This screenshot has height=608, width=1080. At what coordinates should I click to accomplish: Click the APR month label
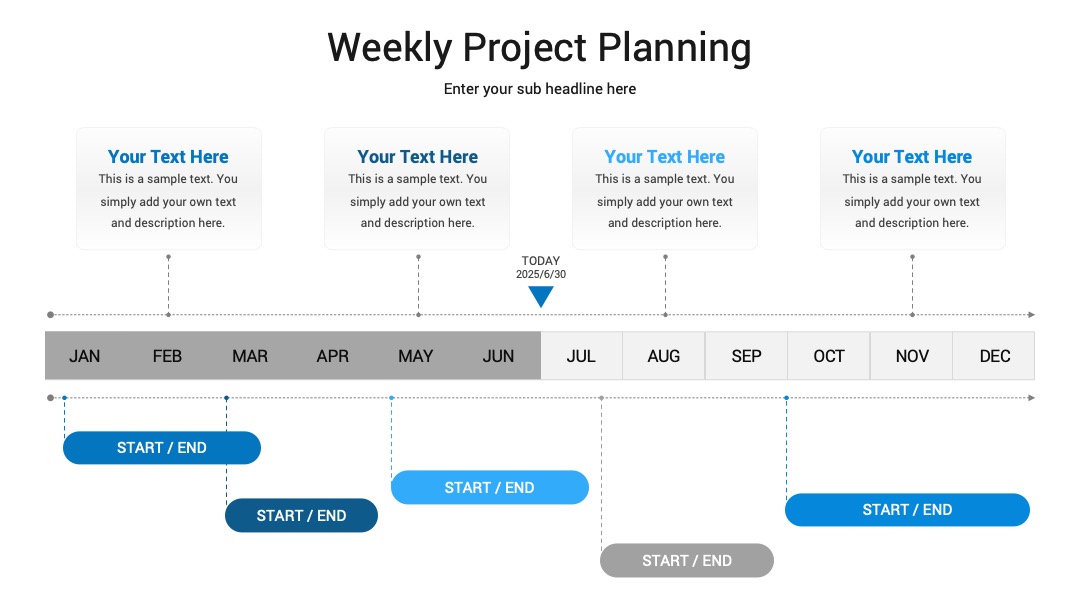click(x=333, y=356)
